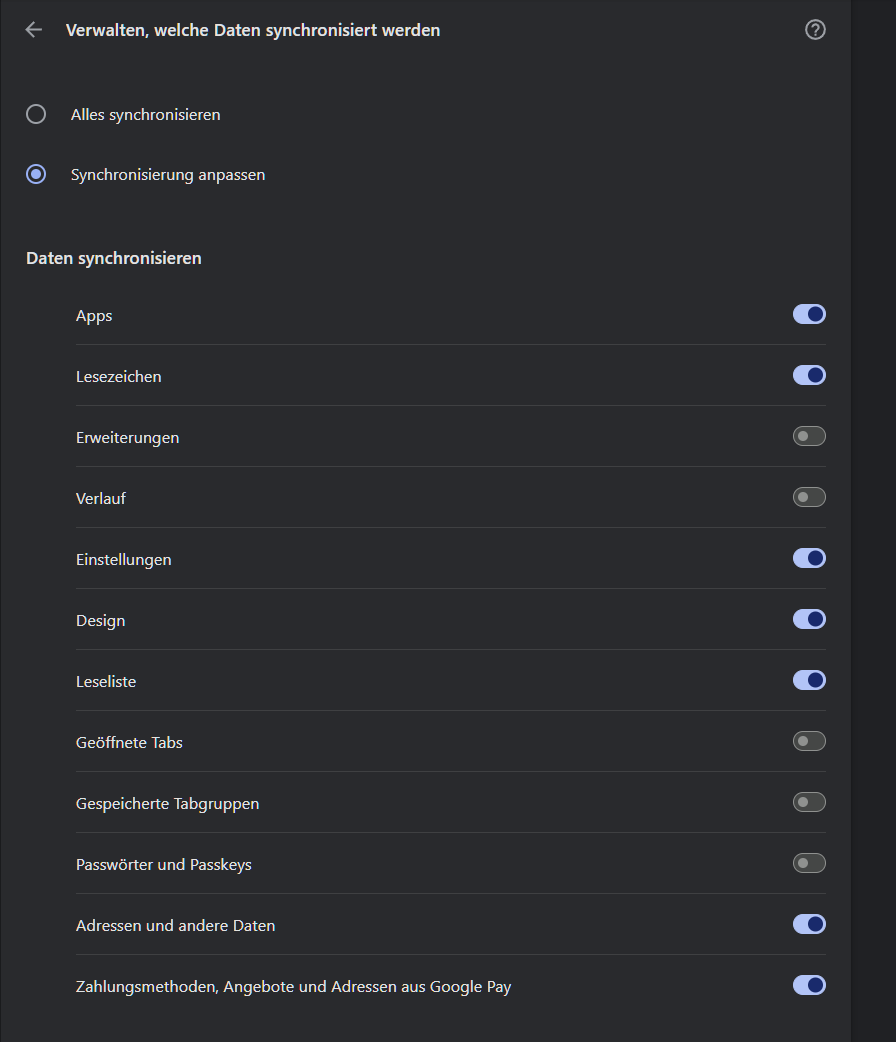
Task: Disable Adressen und andere Daten toggle
Action: point(809,924)
